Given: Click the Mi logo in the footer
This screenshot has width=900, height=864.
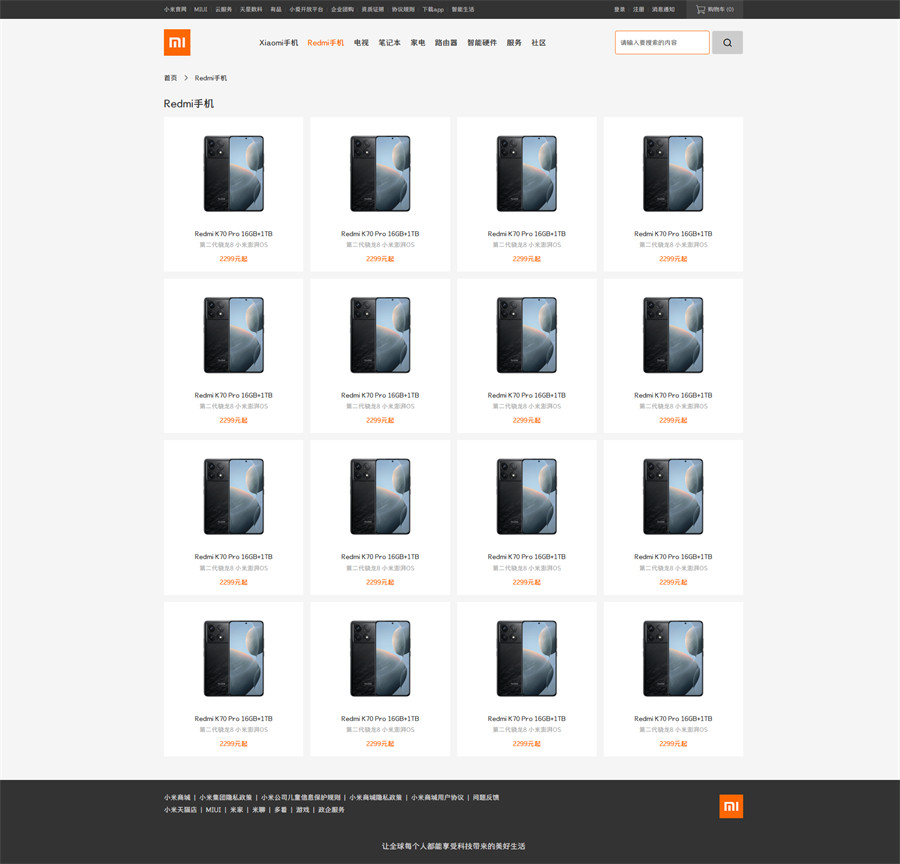Looking at the screenshot, I should [x=731, y=806].
